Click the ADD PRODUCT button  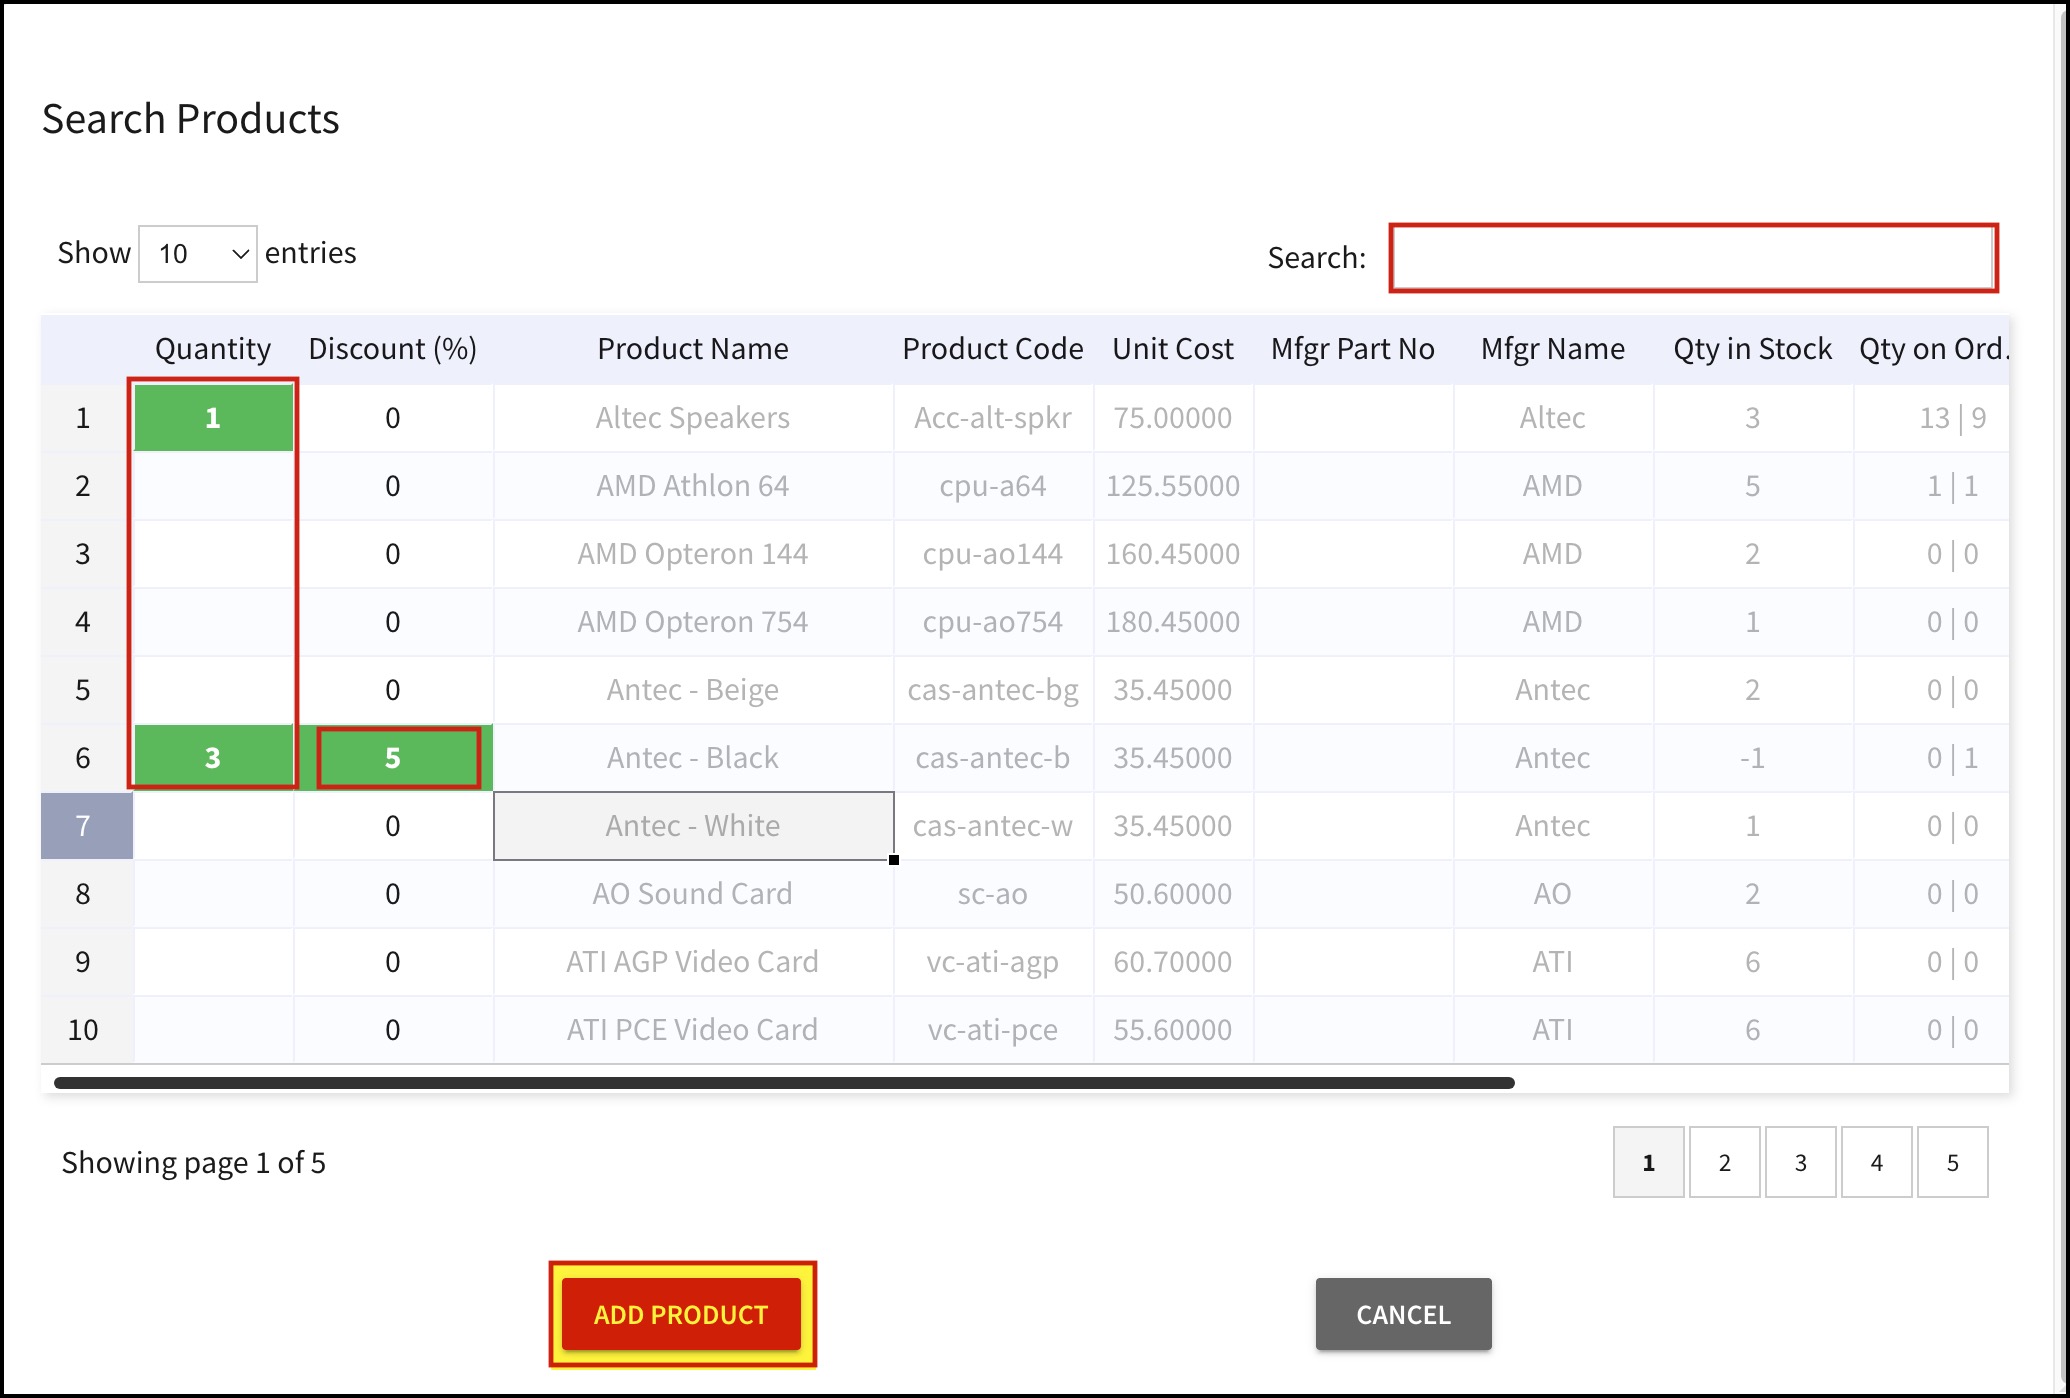click(681, 1314)
